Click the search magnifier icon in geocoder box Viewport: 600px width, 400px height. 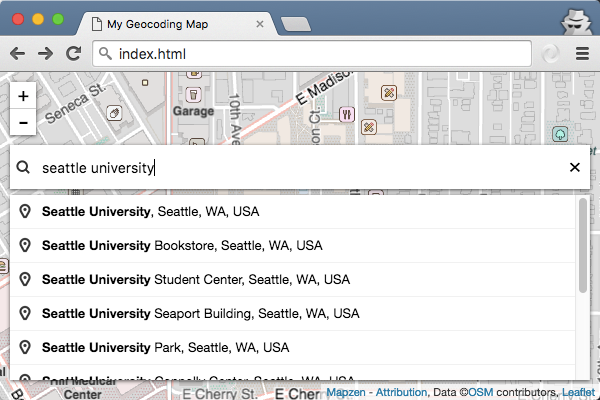click(23, 167)
